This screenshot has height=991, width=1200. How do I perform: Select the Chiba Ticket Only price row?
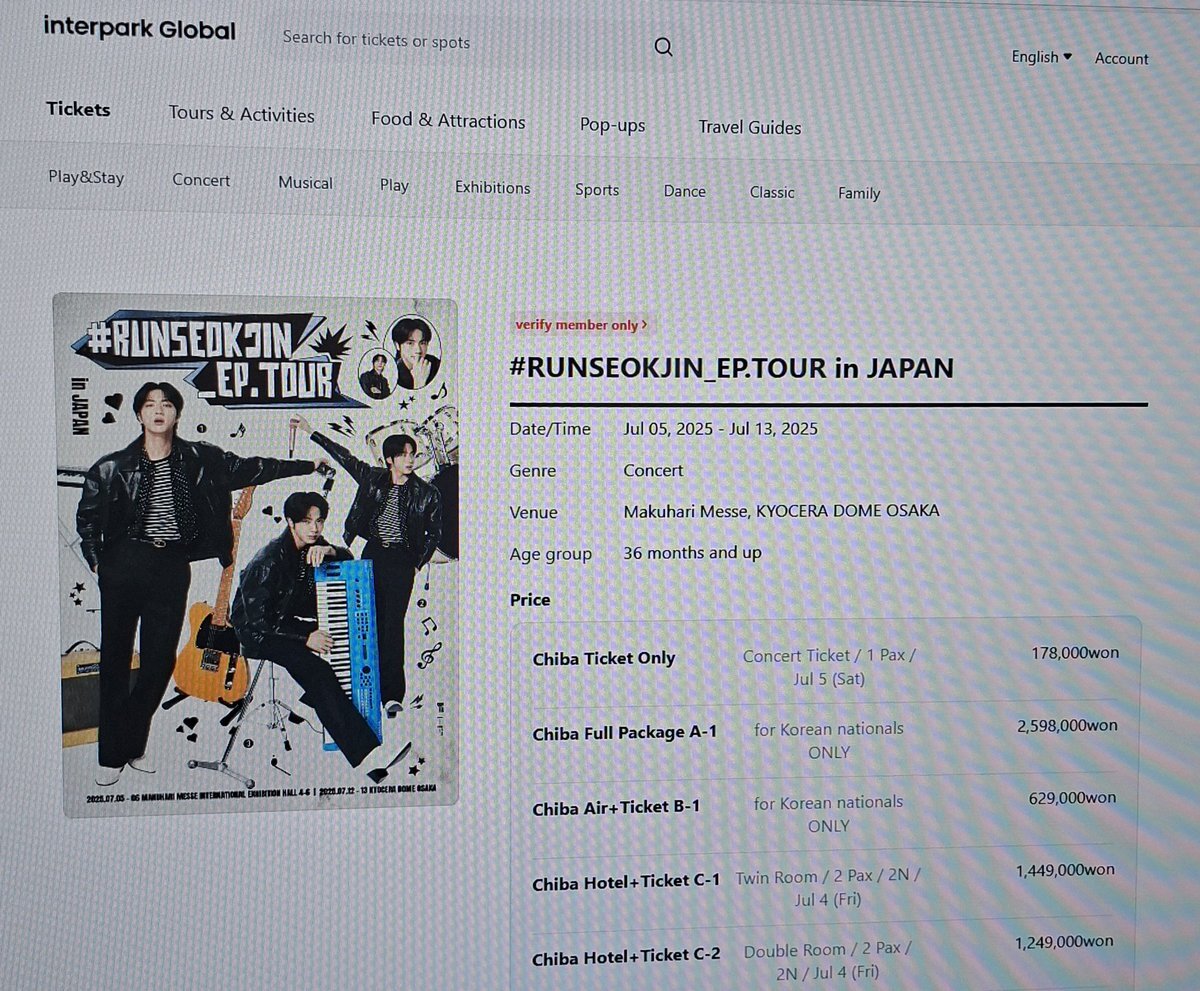point(826,666)
